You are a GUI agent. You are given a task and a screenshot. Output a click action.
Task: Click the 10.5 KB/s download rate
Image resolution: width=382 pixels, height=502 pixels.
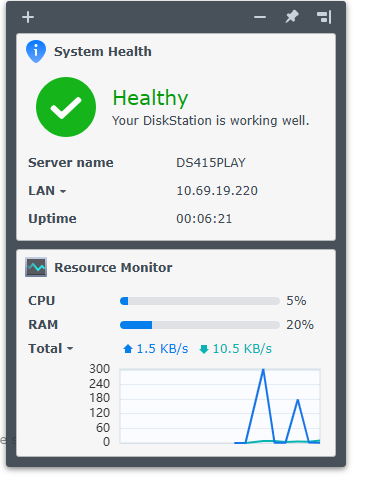tap(242, 349)
